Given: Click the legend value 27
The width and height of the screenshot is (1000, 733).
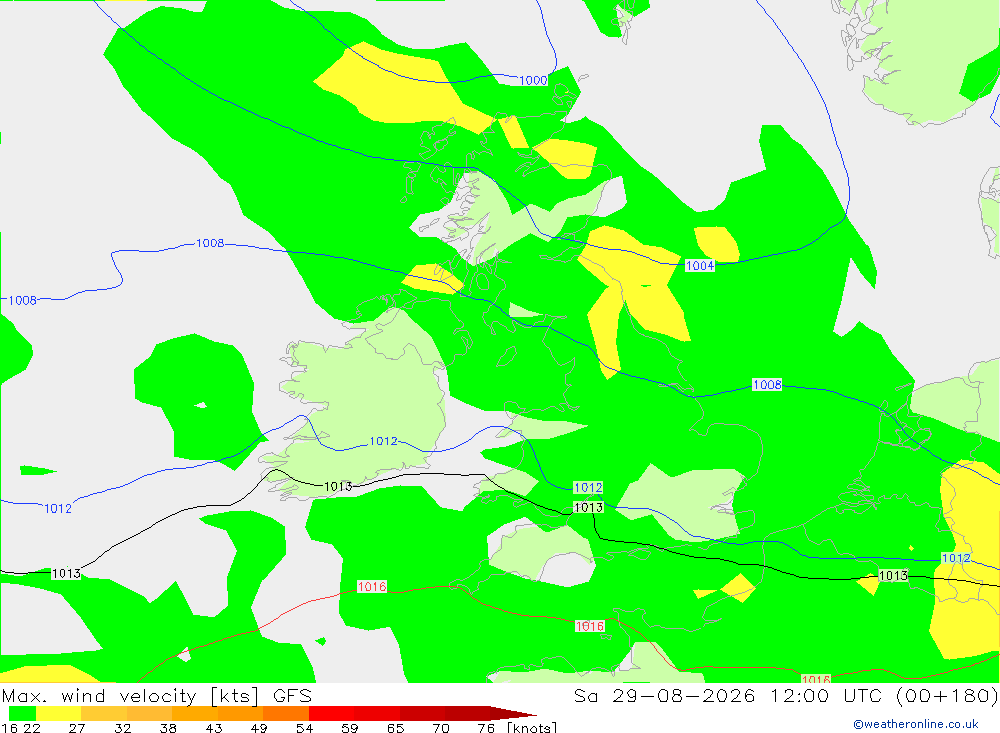Looking at the screenshot, I should tap(77, 728).
